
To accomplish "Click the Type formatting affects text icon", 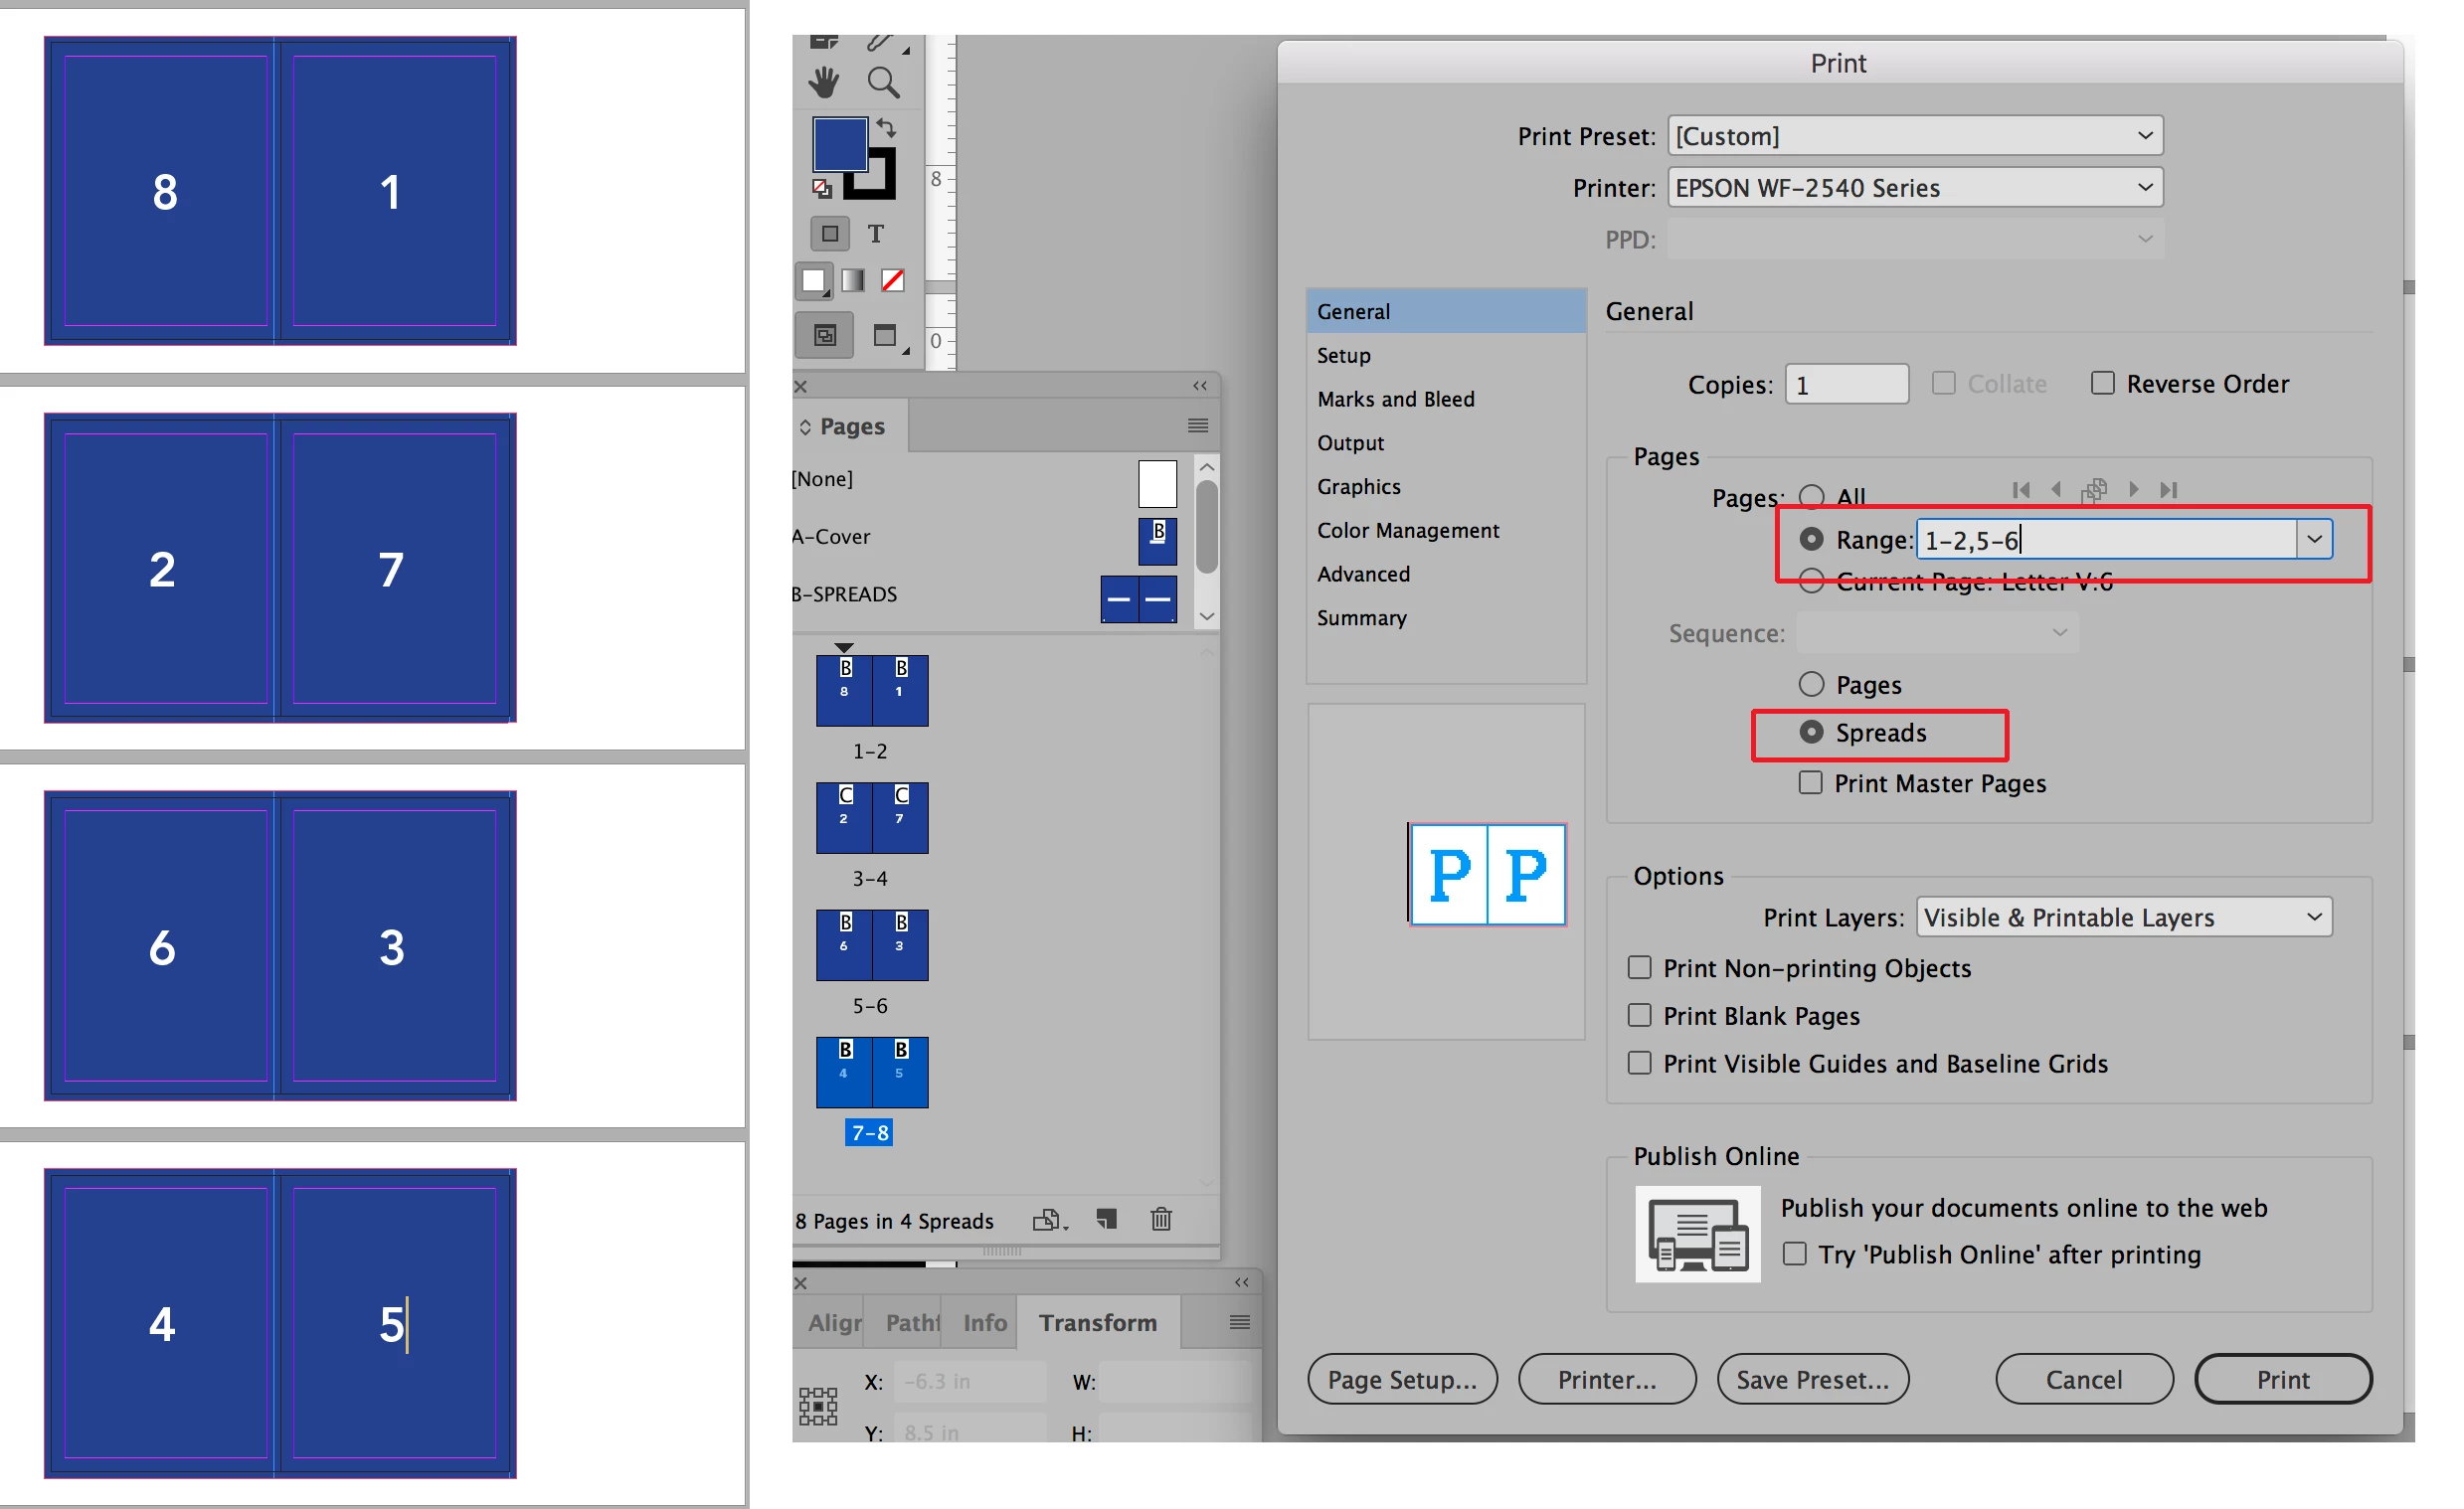I will pos(876,234).
